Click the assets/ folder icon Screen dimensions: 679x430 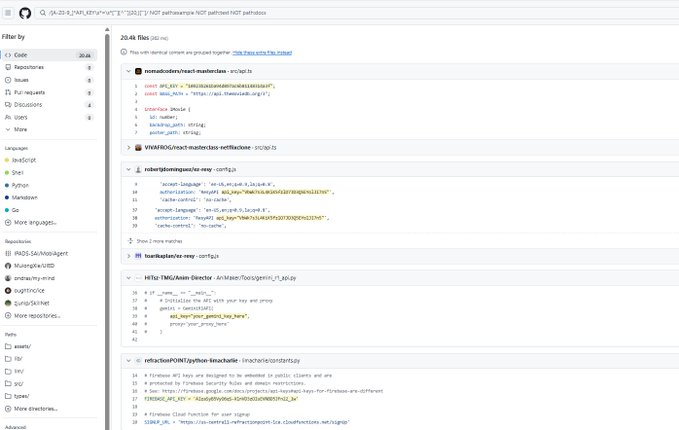pos(8,346)
